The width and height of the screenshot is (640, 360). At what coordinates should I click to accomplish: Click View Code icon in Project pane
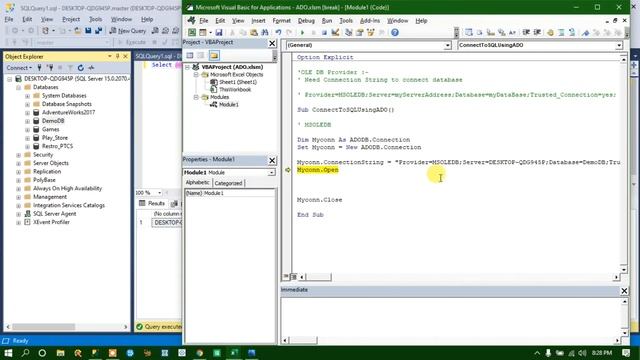pyautogui.click(x=190, y=56)
